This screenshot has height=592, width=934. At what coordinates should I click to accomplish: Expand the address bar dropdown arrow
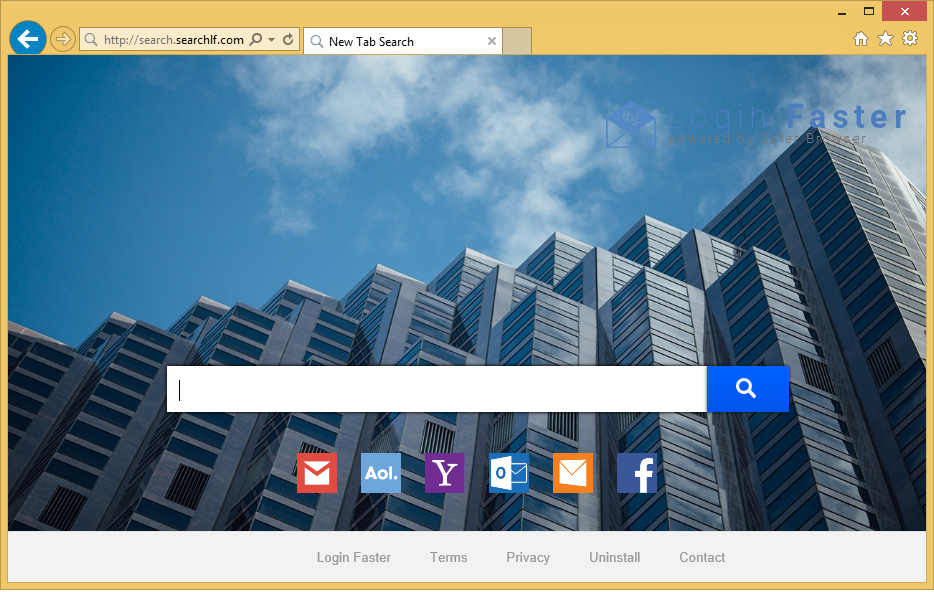tap(271, 40)
